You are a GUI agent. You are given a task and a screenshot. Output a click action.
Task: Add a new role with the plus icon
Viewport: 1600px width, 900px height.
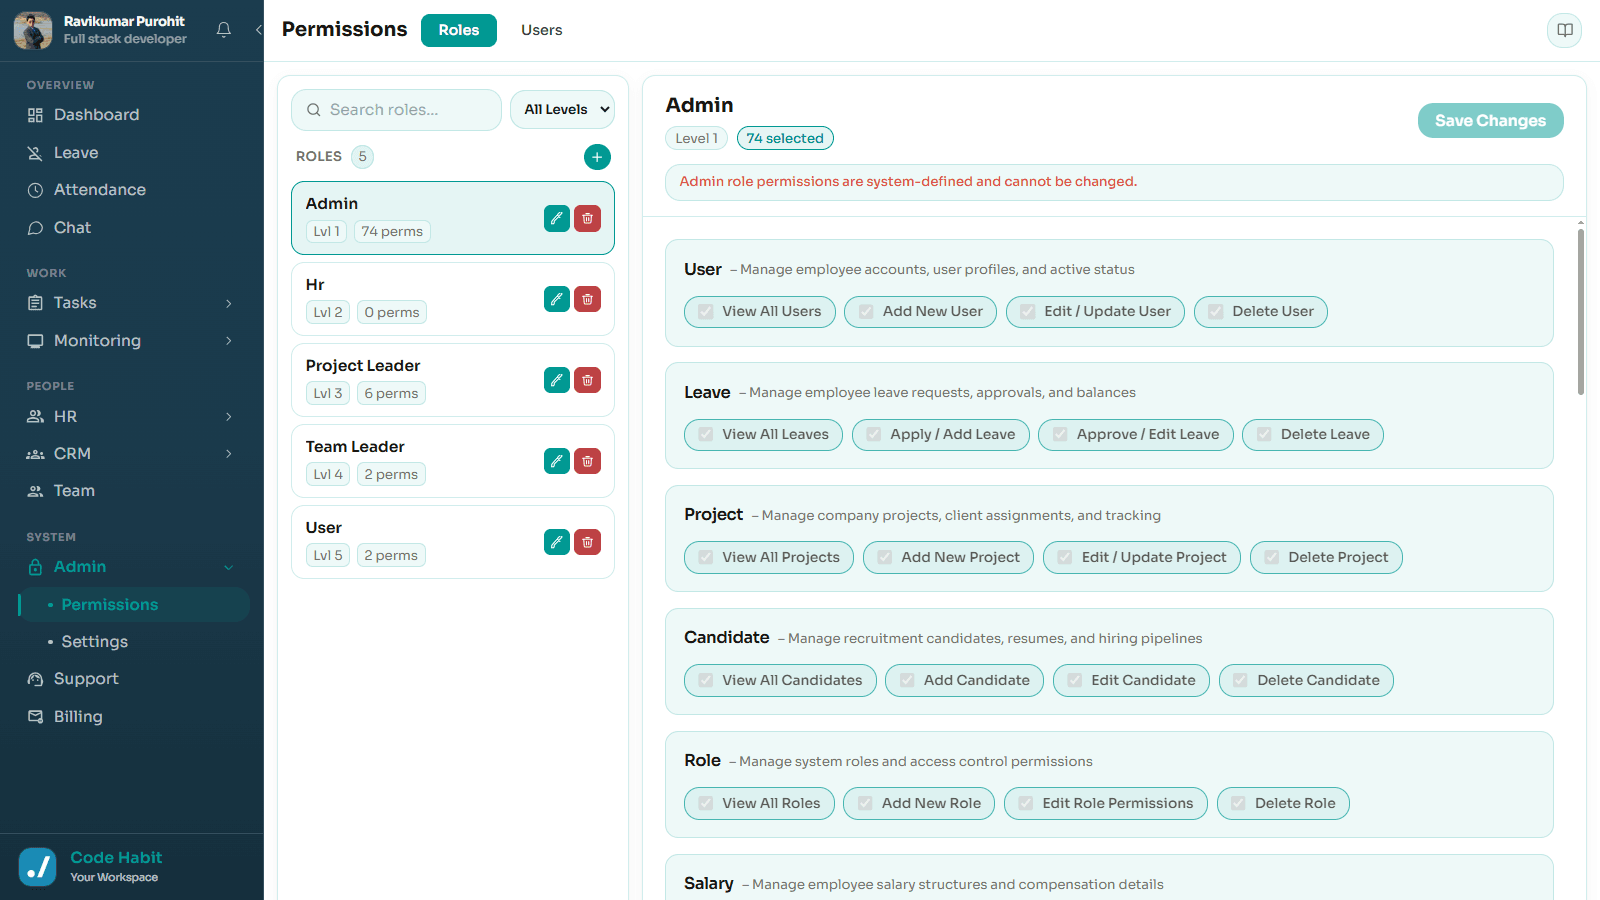tap(597, 157)
